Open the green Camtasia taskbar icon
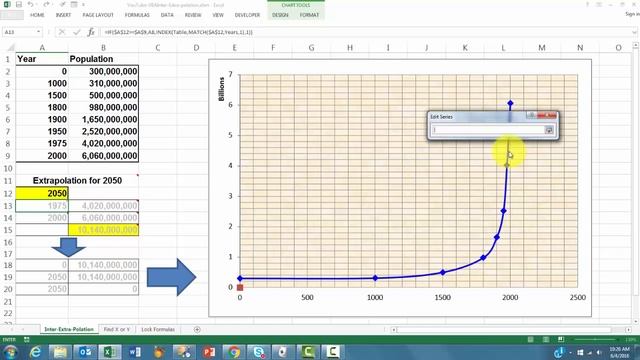This screenshot has width=640, height=360. tap(308, 351)
